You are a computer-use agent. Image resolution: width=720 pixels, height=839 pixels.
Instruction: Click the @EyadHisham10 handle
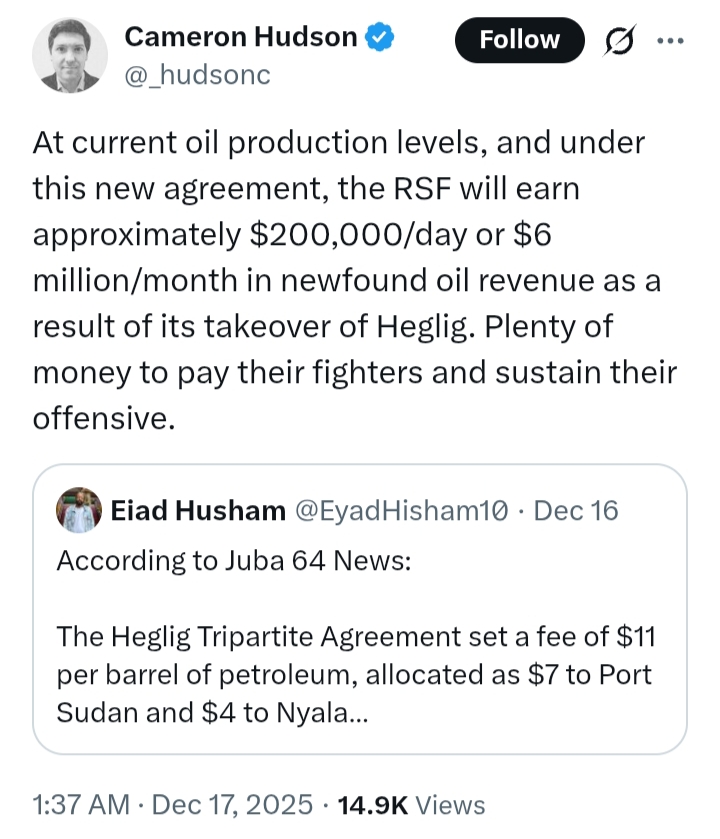pos(400,510)
